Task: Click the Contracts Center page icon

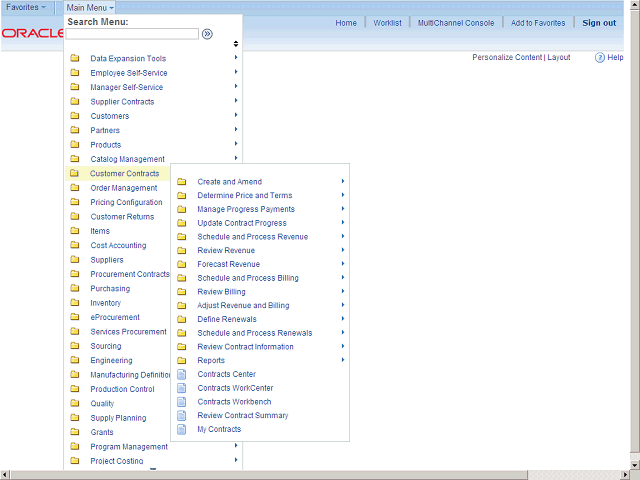Action: [182, 375]
